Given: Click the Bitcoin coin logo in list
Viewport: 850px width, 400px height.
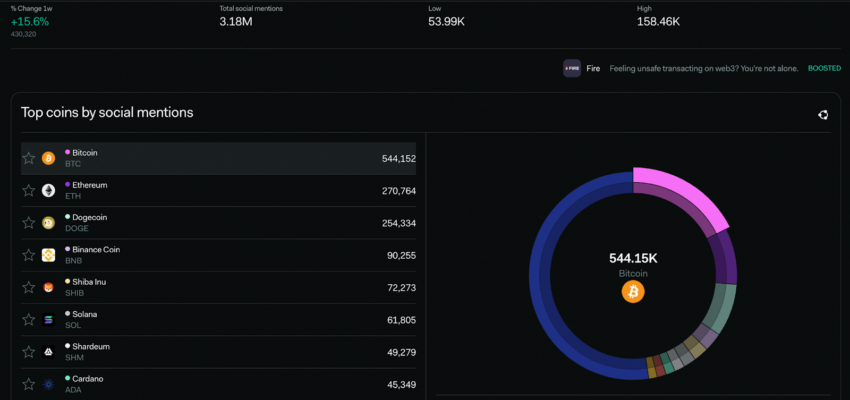Looking at the screenshot, I should click(49, 158).
